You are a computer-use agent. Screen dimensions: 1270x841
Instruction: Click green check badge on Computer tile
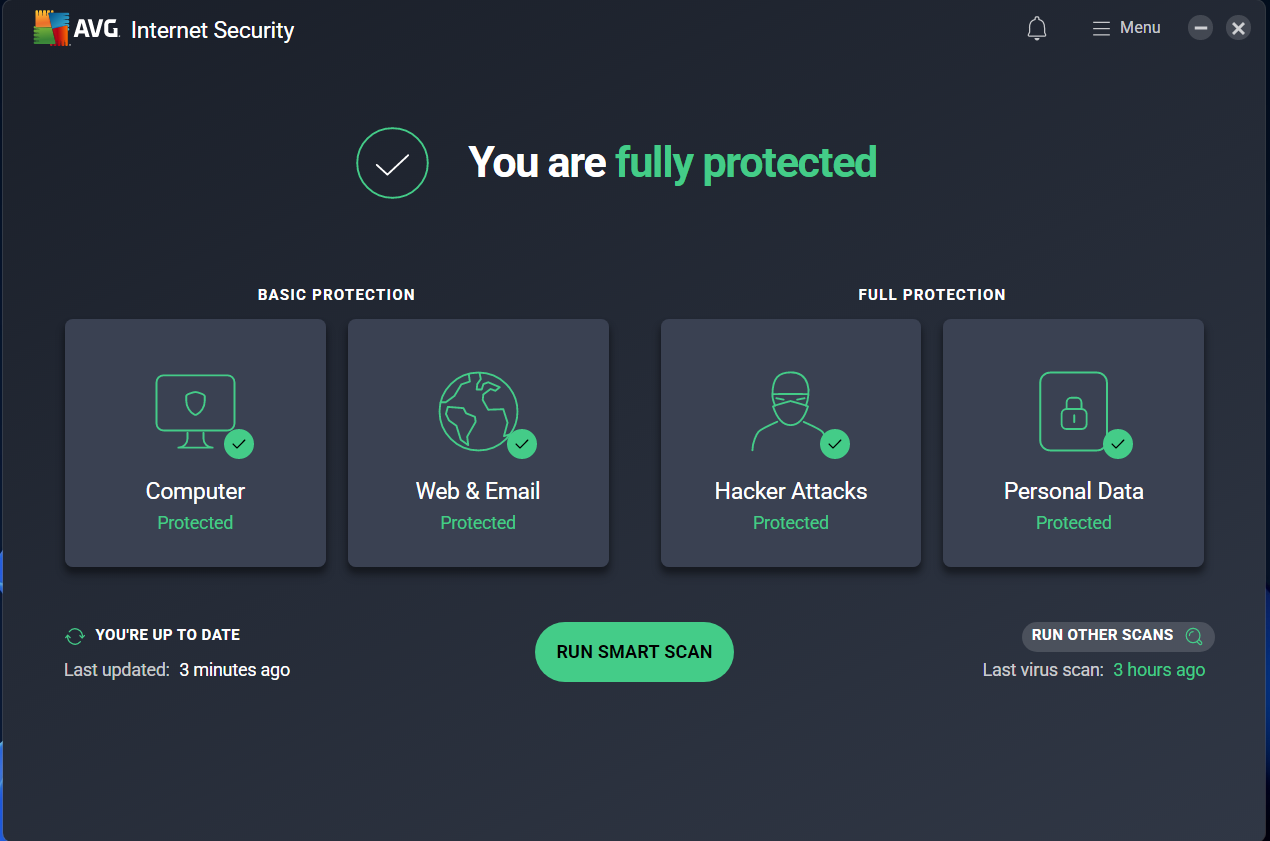coord(239,443)
